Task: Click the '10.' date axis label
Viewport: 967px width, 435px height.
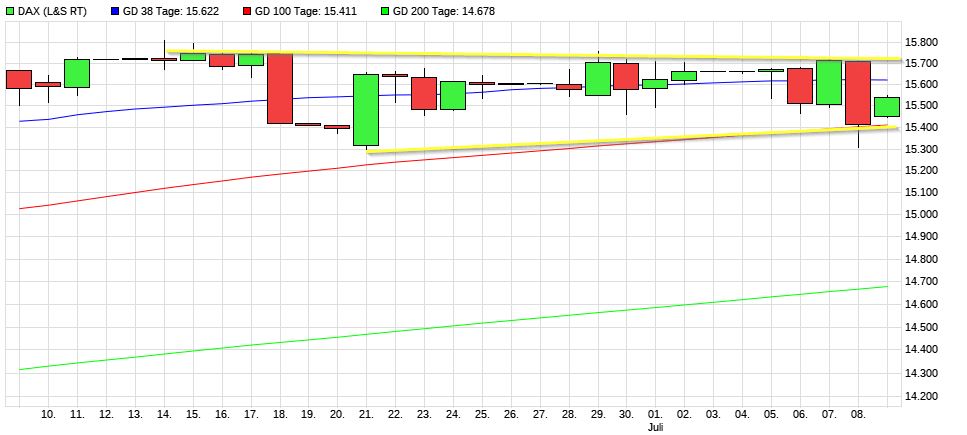Action: click(48, 415)
